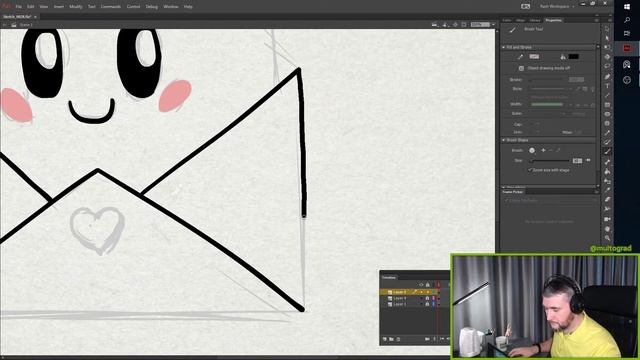Select the Lasso tool
The height and width of the screenshot is (360, 640).
[x=607, y=66]
